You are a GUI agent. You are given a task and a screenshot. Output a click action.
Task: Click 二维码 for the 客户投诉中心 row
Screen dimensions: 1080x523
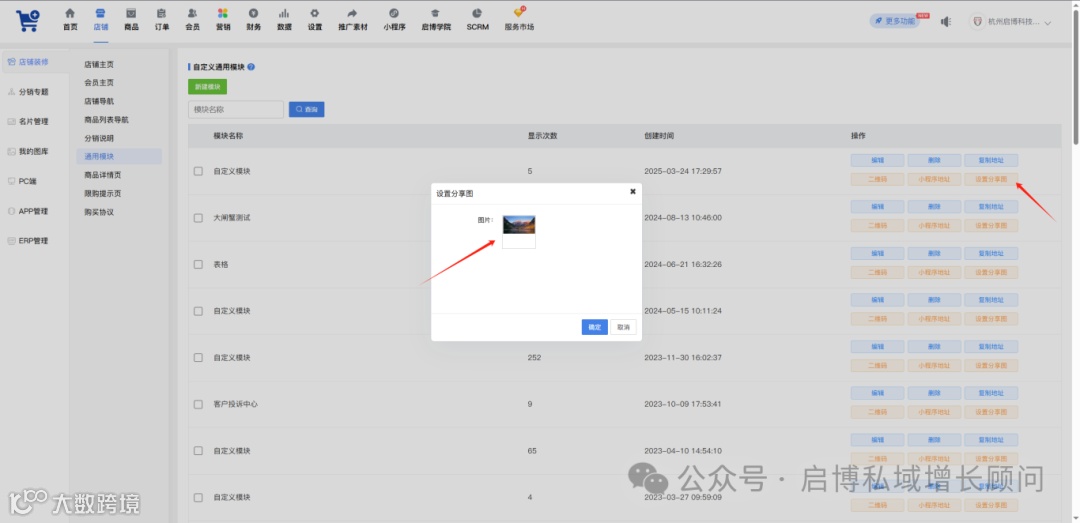[878, 412]
